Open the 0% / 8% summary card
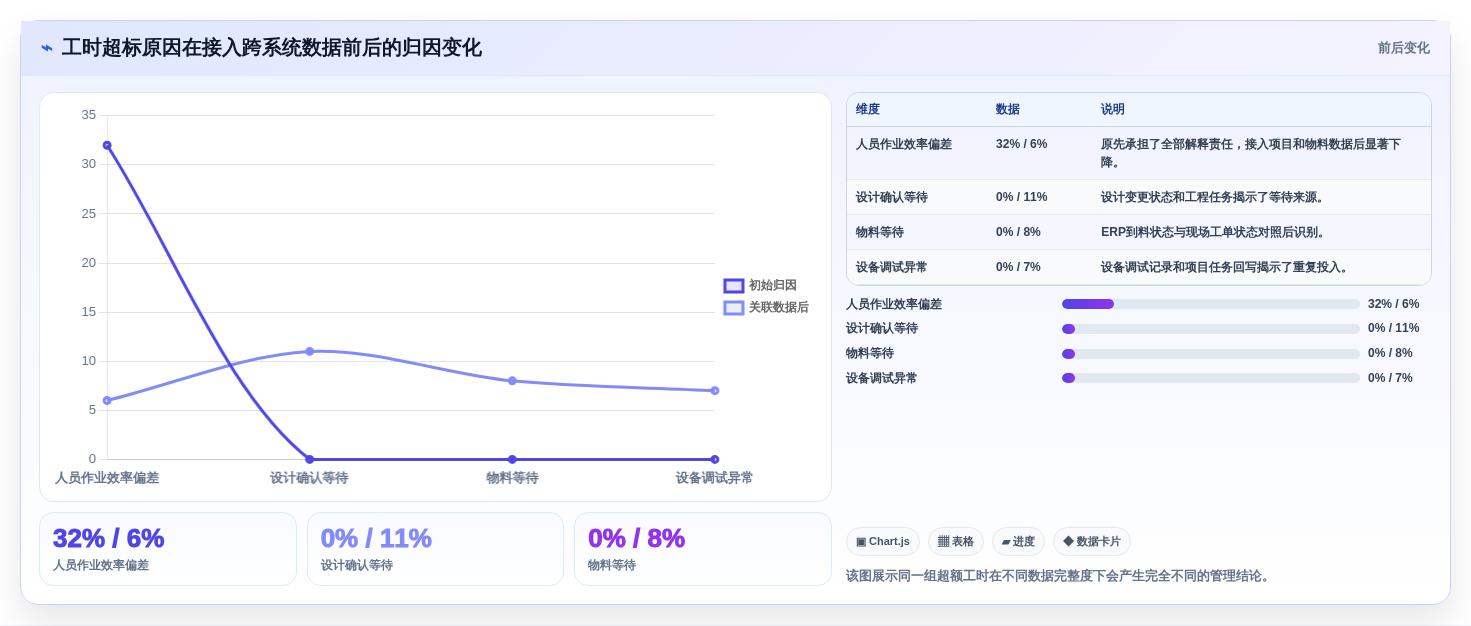1471x626 pixels. (703, 549)
